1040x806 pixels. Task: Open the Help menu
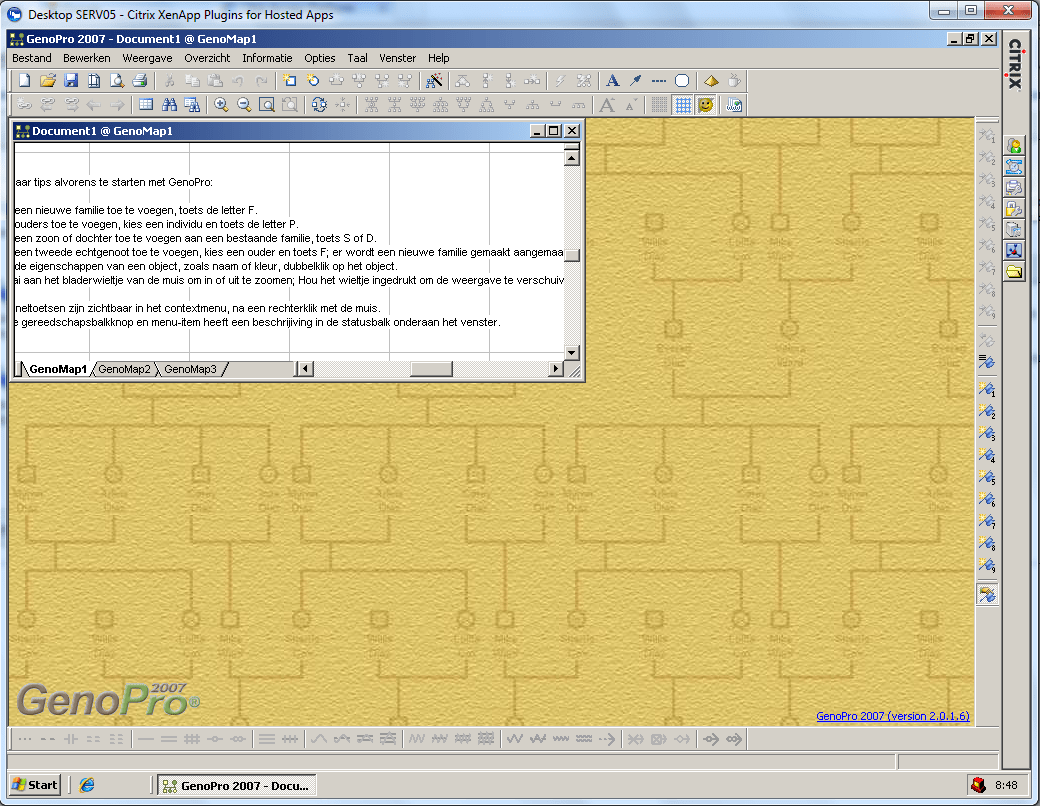coord(438,58)
